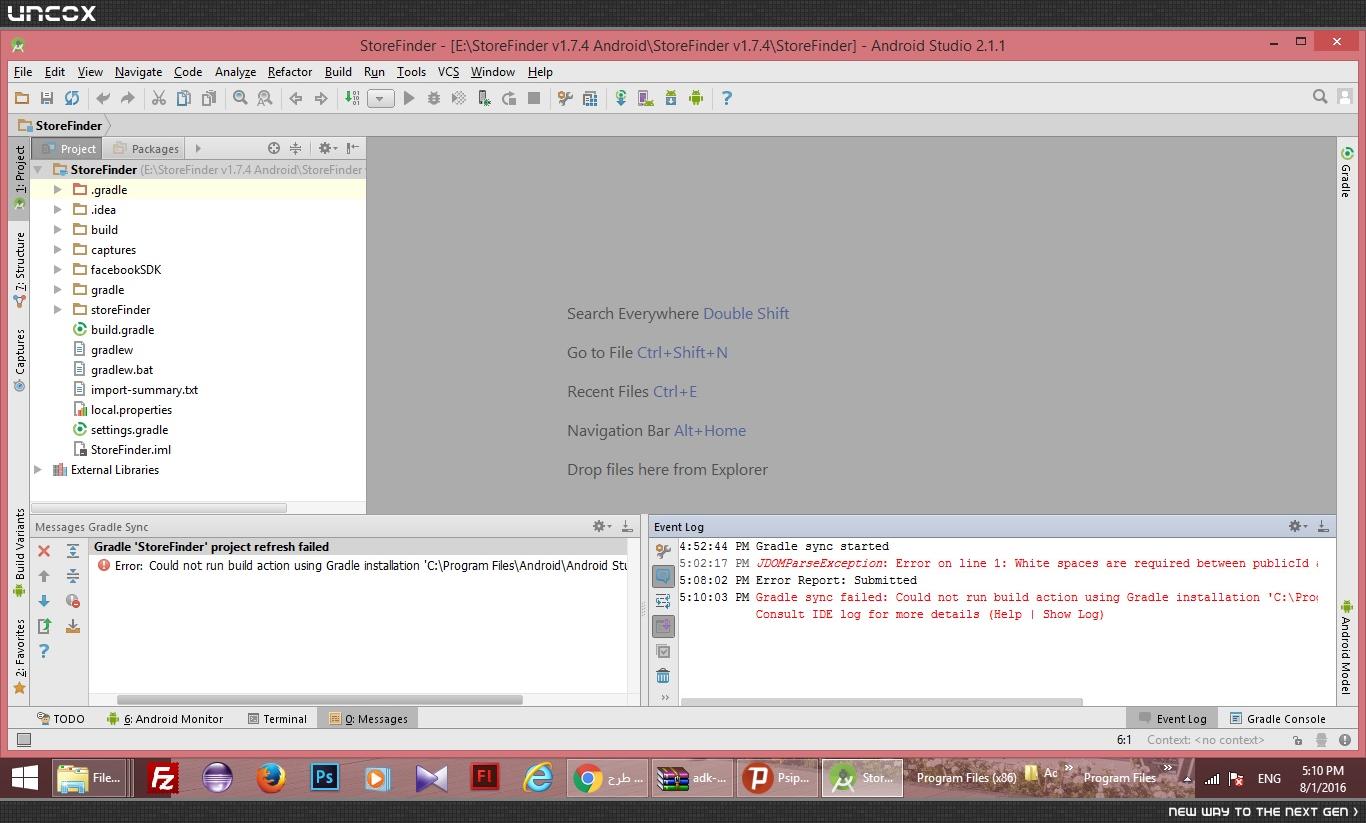Viewport: 1366px width, 823px height.
Task: Open the Gradle side panel
Action: tap(1346, 173)
